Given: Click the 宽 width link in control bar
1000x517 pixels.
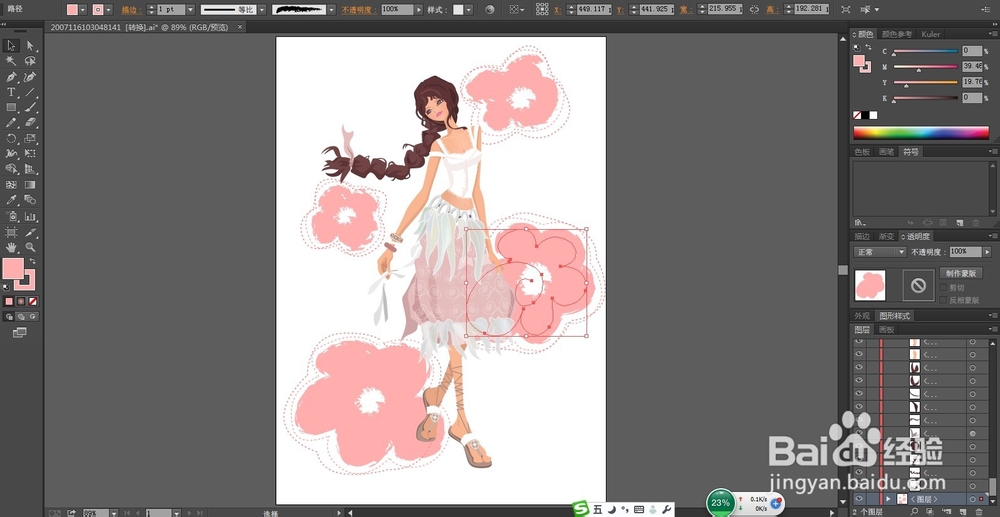Looking at the screenshot, I should [x=686, y=10].
